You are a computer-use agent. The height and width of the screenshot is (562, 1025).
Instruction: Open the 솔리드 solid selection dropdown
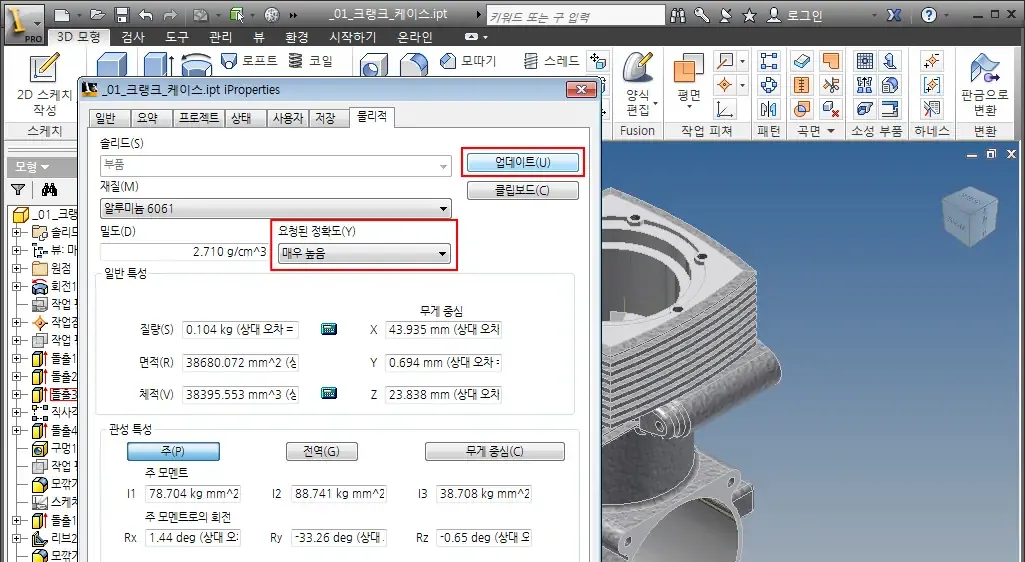[275, 166]
